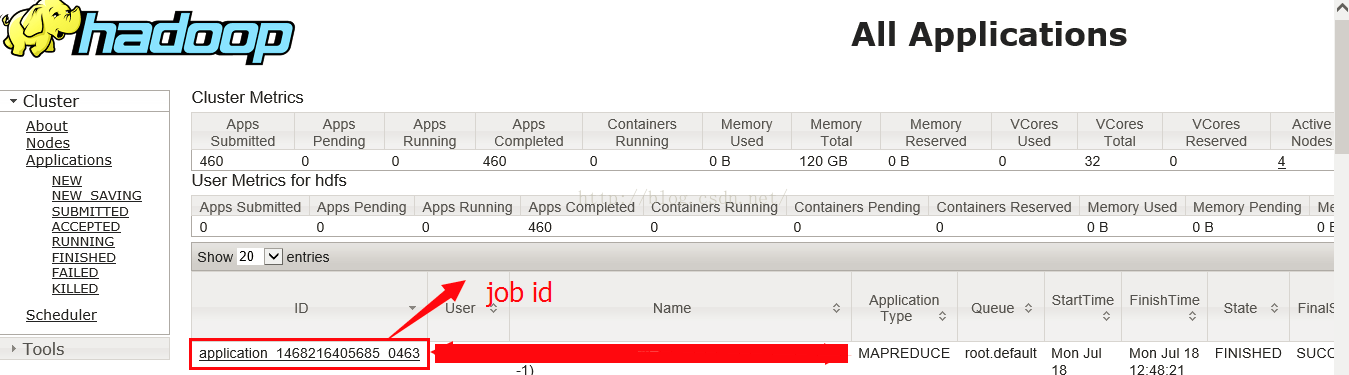Click root.default queue cell
The image size is (1349, 375).
1000,353
